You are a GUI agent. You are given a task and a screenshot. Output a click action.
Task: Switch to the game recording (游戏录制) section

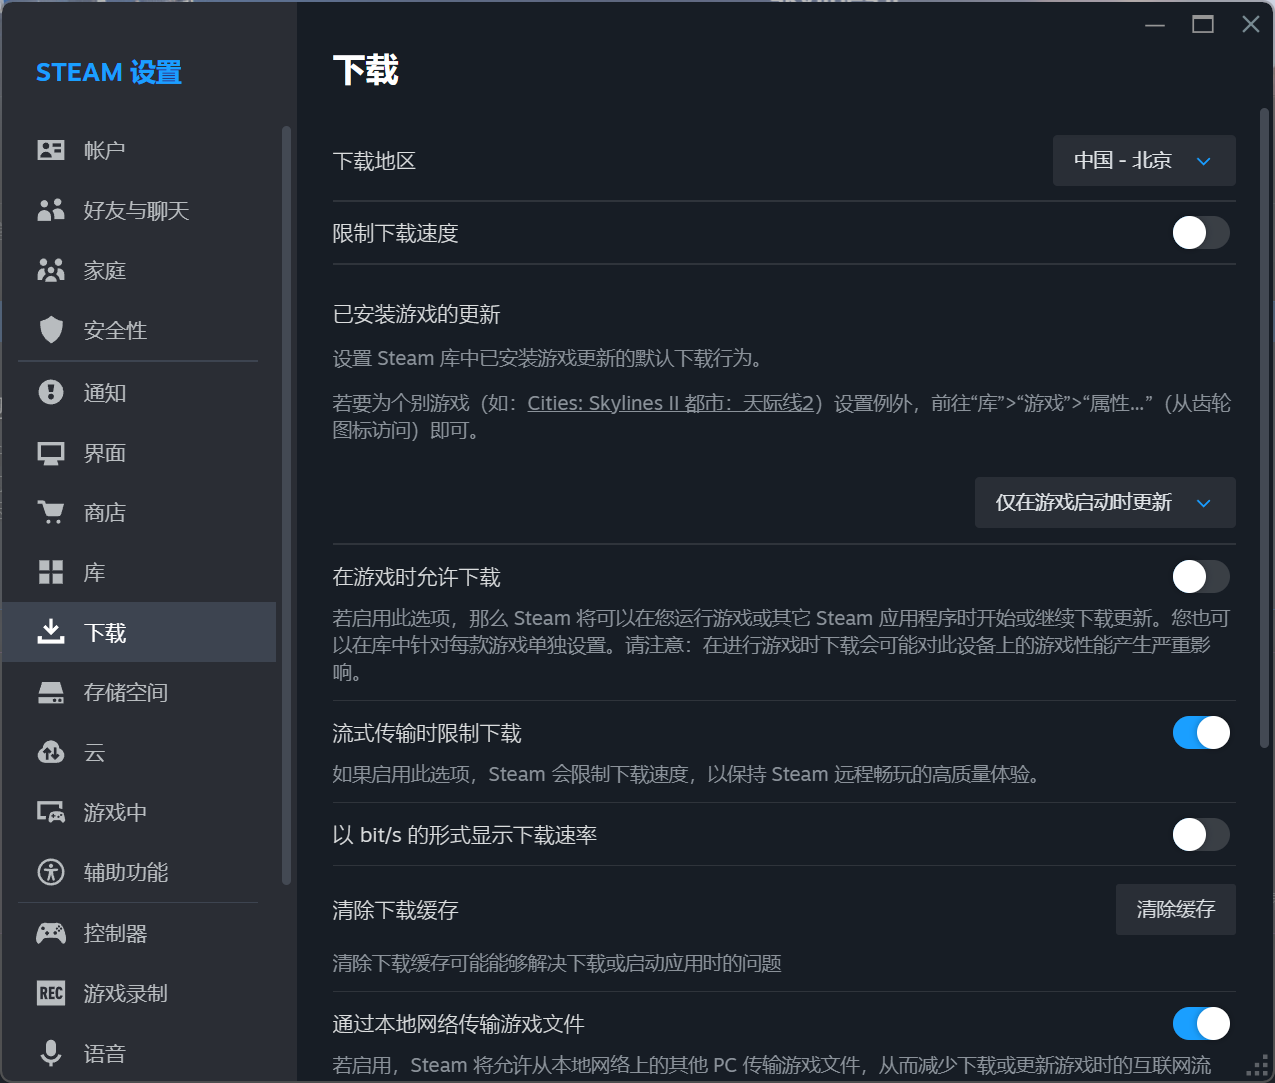(125, 993)
